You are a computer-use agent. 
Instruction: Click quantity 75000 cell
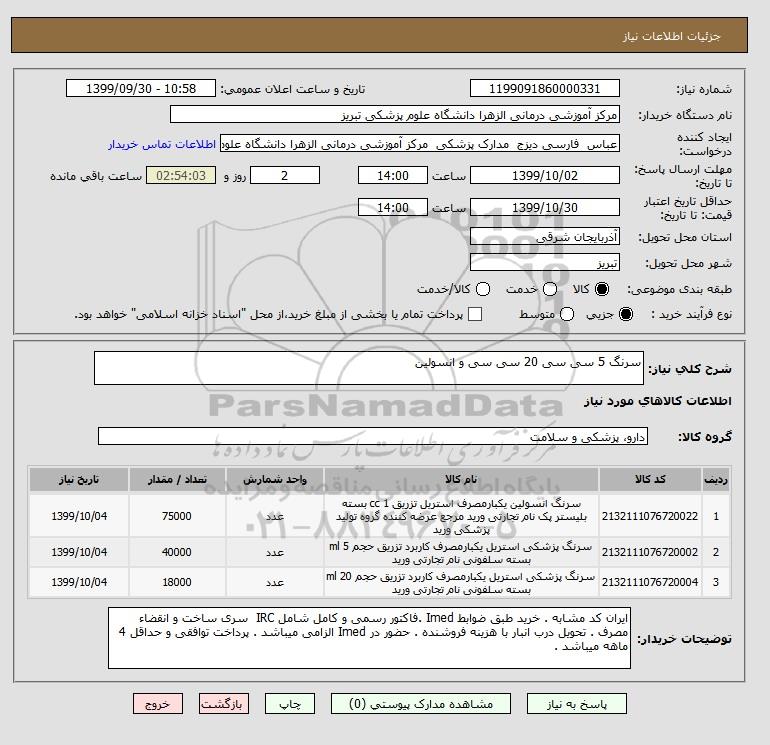177,516
